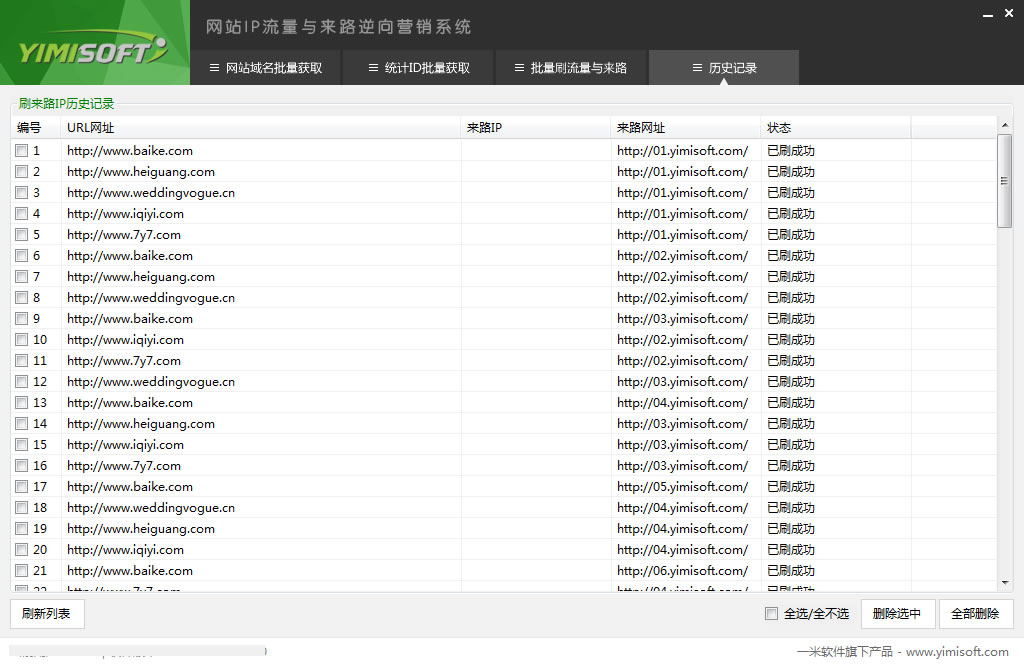Sort by the 编号 column header
This screenshot has height=665, width=1024.
click(36, 127)
